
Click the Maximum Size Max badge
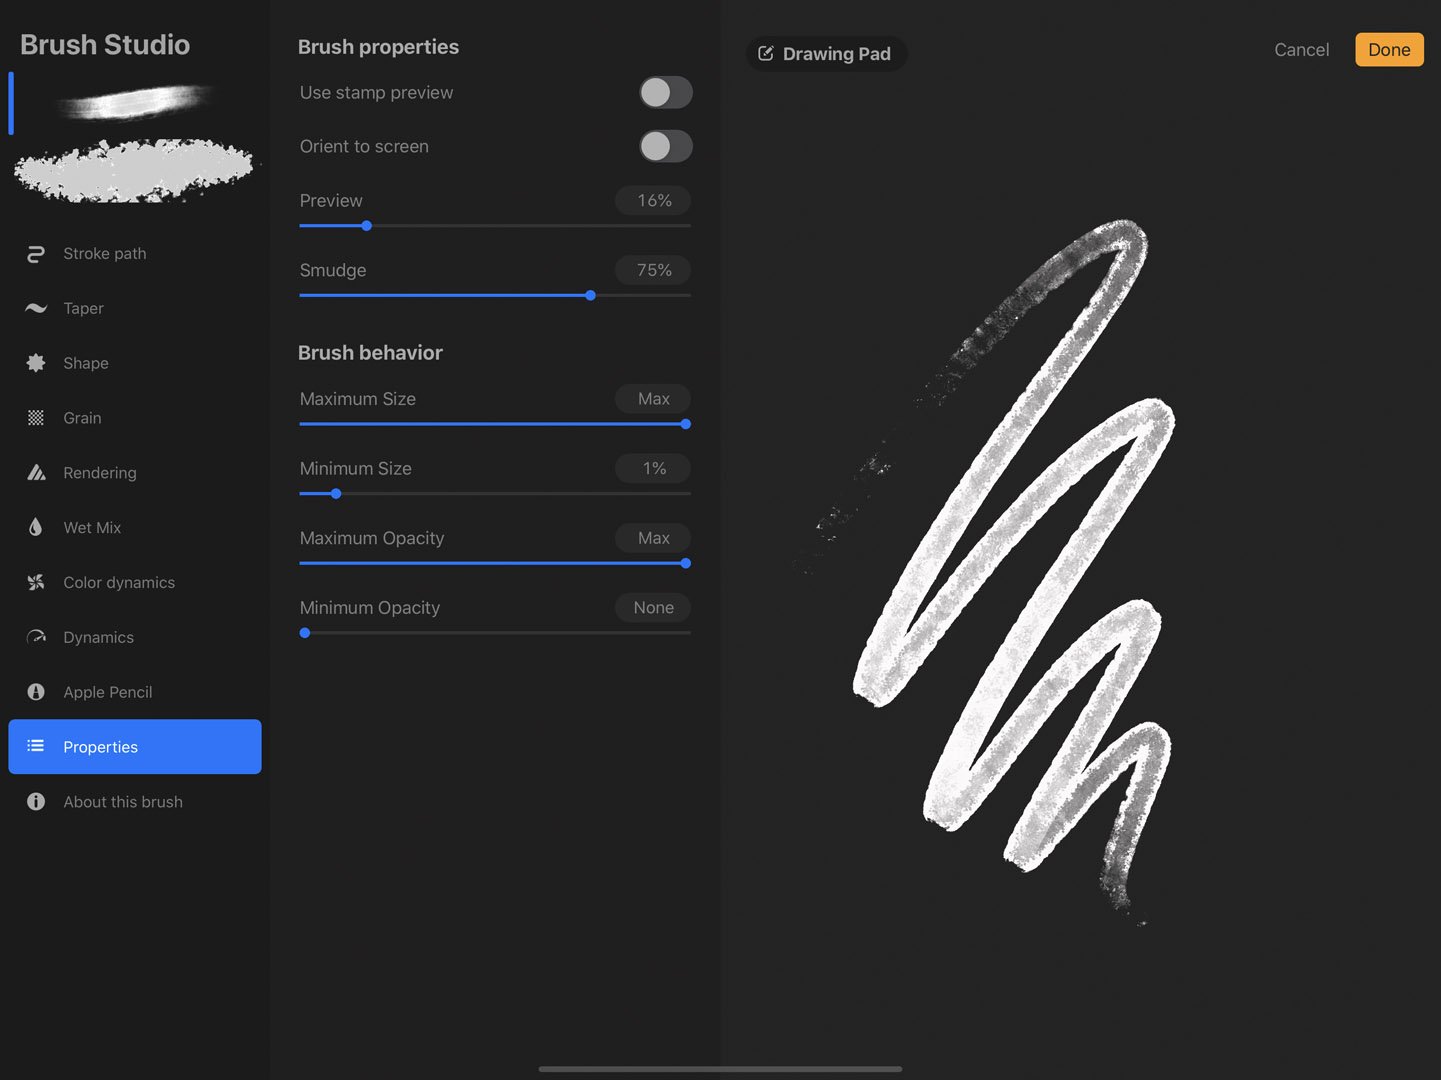(652, 398)
